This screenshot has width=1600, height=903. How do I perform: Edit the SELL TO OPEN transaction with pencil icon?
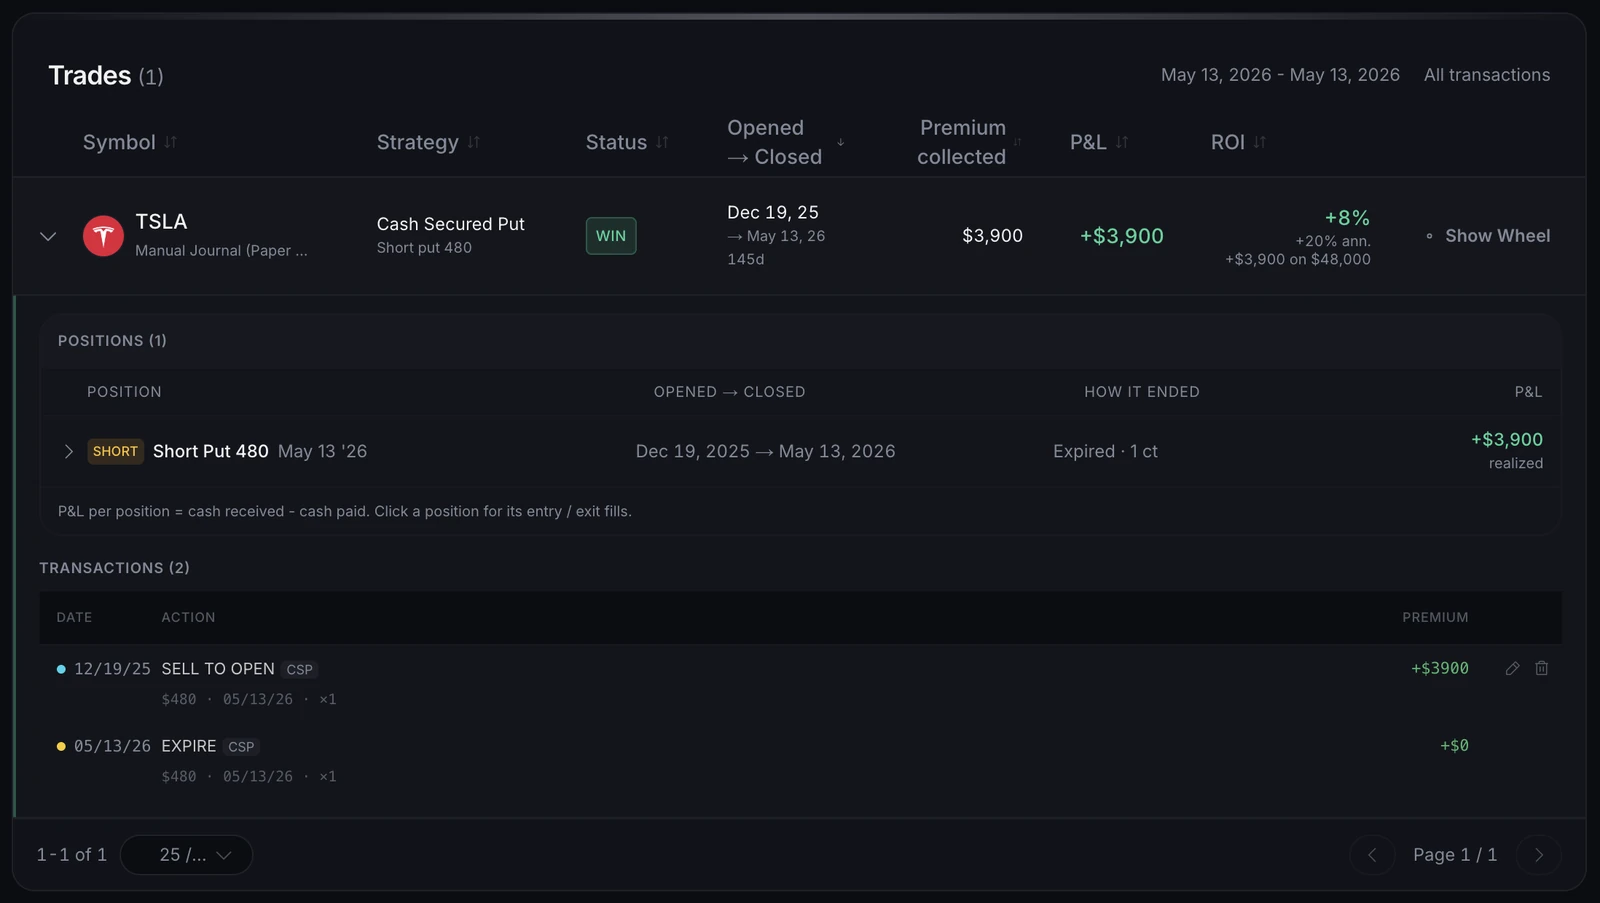tap(1512, 668)
